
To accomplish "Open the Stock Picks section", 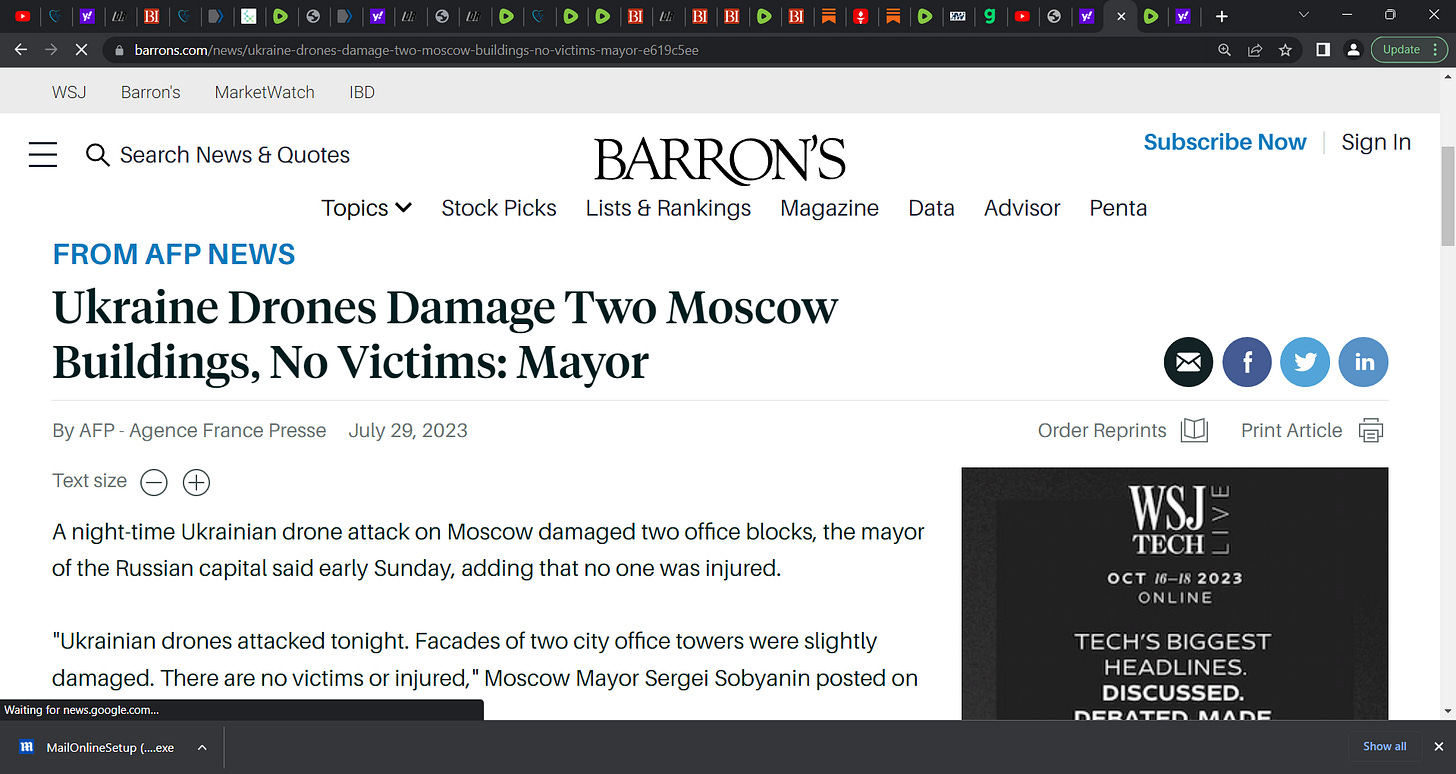I will click(499, 208).
